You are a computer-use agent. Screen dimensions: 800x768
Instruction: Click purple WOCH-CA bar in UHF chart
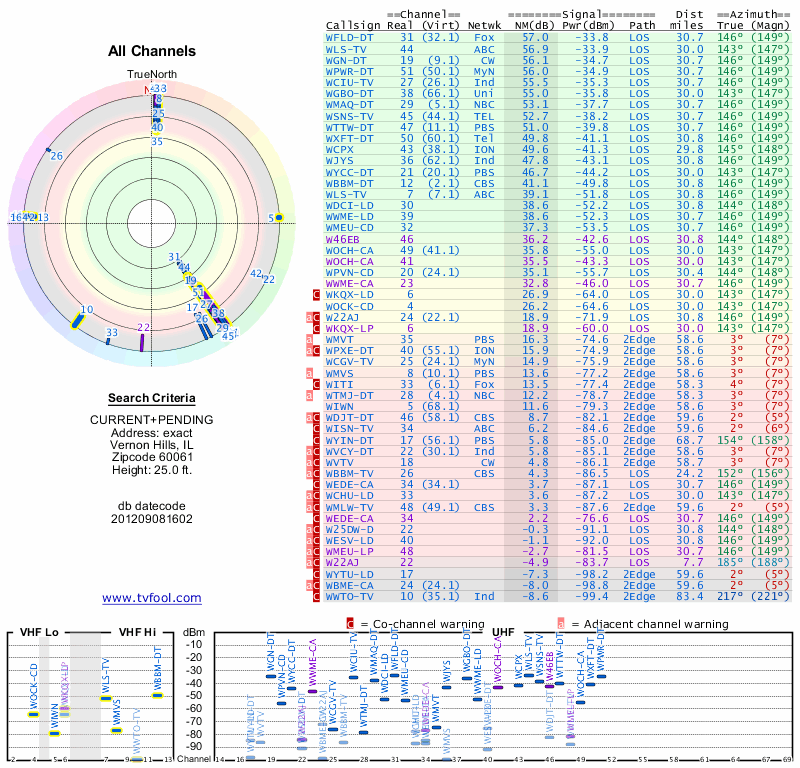[x=498, y=686]
